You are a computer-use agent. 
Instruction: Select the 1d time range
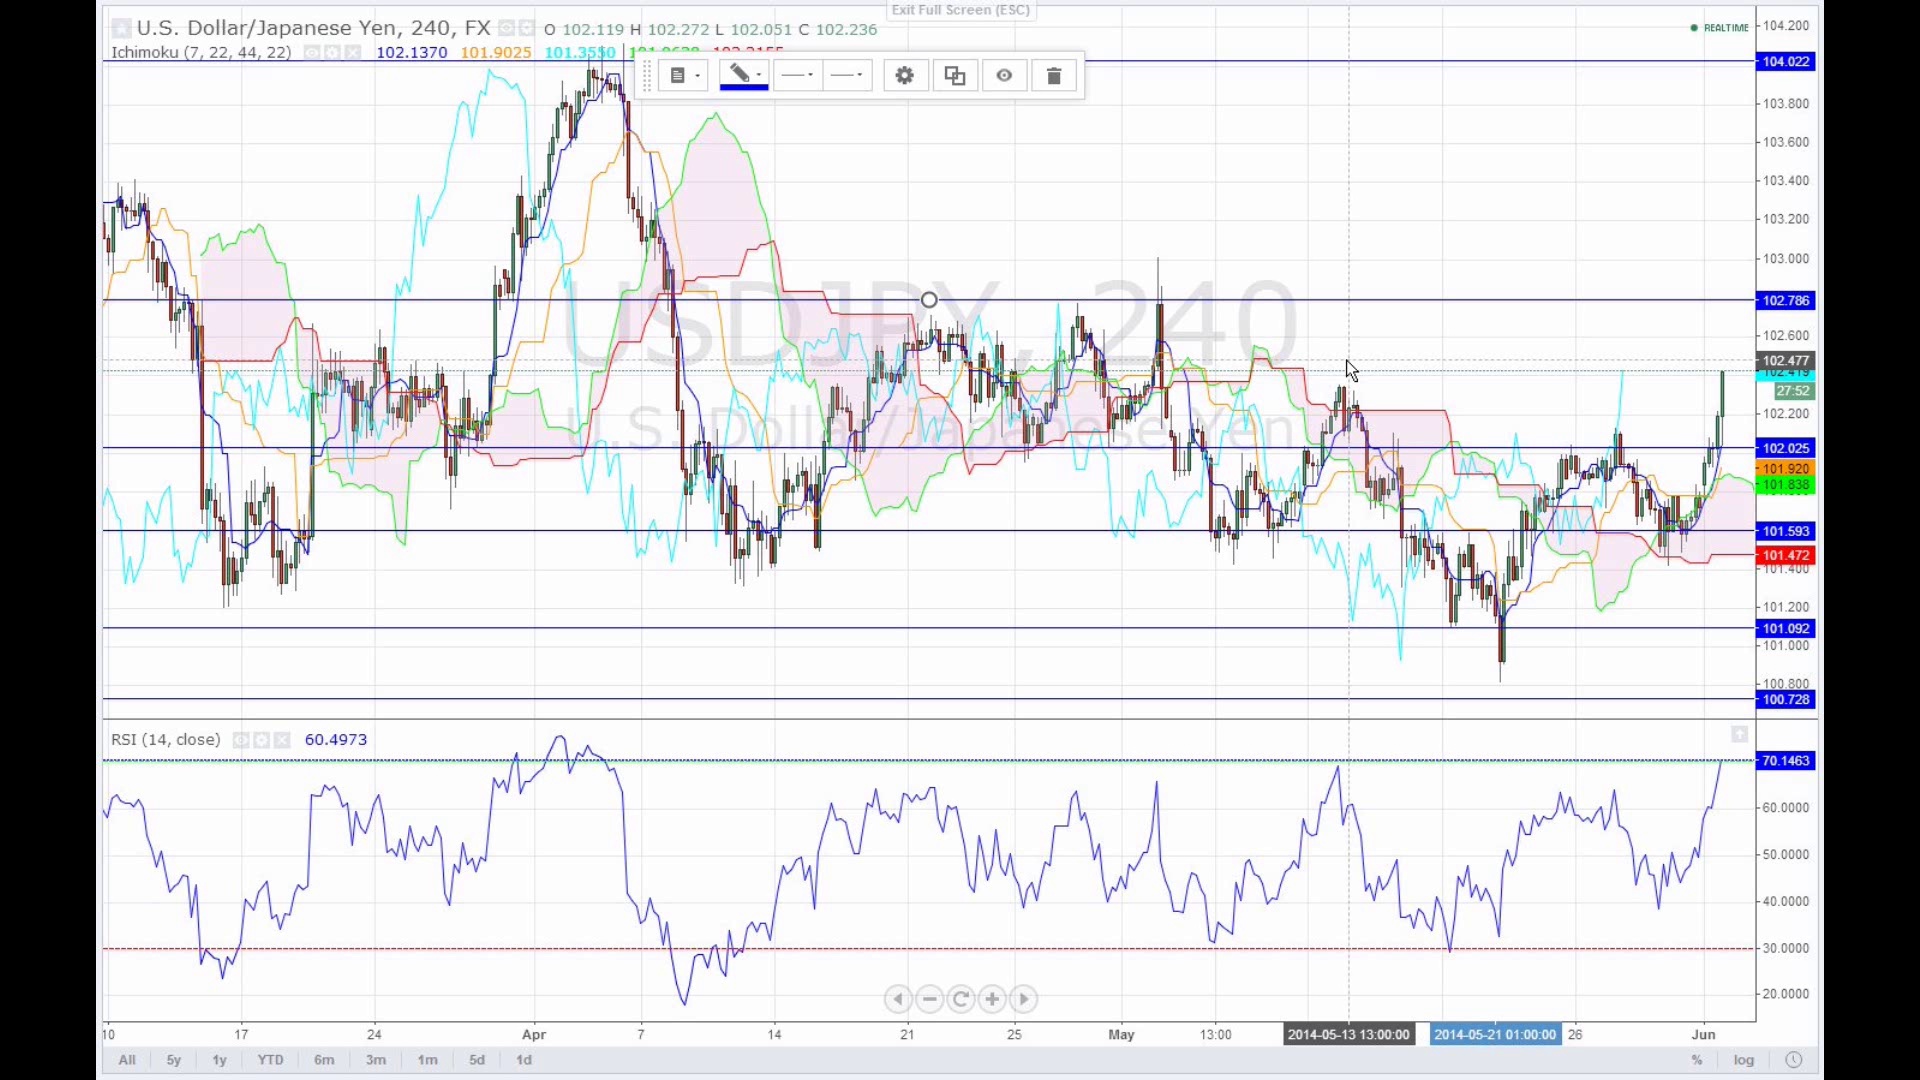[524, 1060]
